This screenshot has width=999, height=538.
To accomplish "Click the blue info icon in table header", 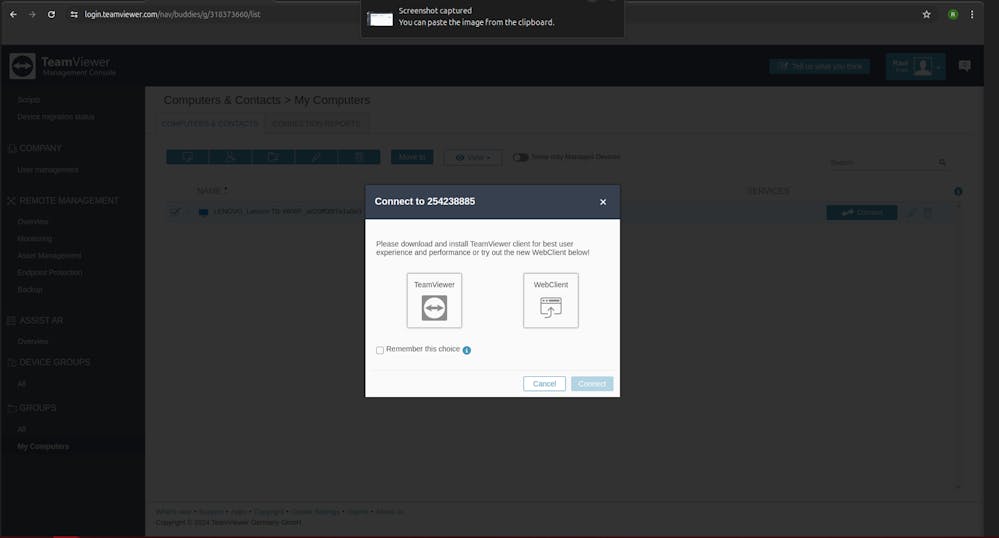I will [x=958, y=191].
